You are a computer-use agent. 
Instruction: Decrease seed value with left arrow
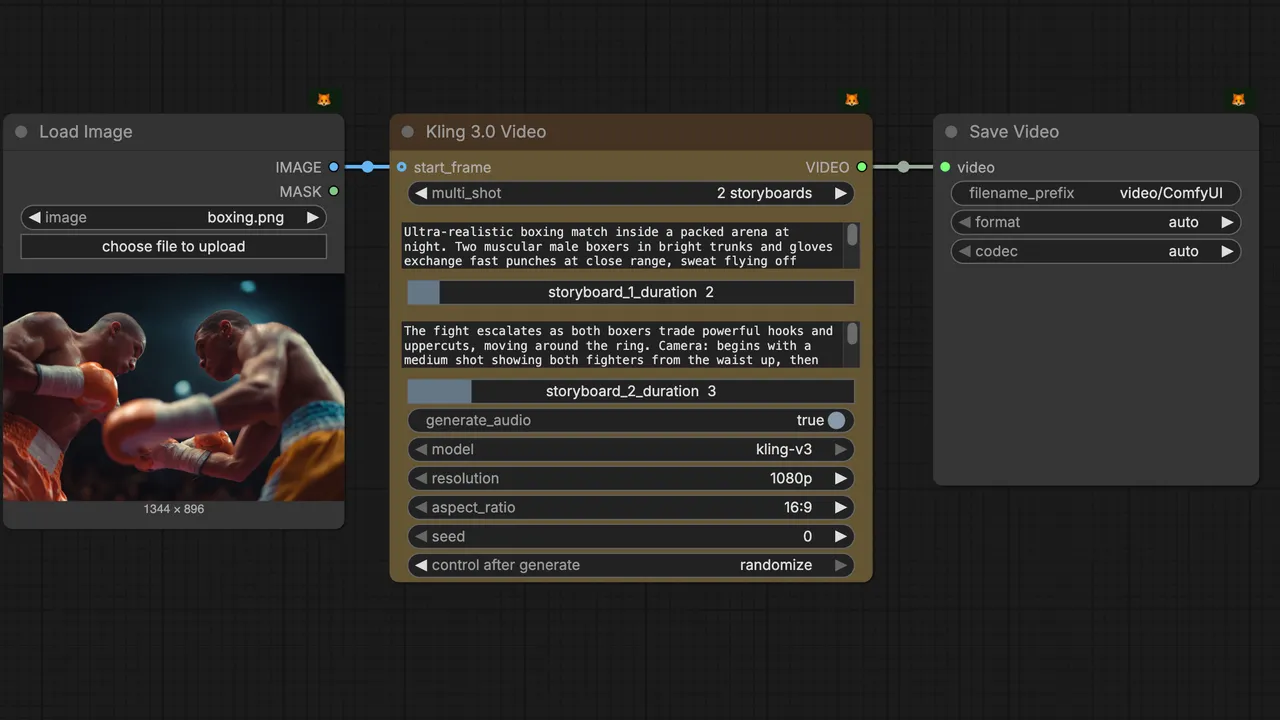pyautogui.click(x=421, y=536)
